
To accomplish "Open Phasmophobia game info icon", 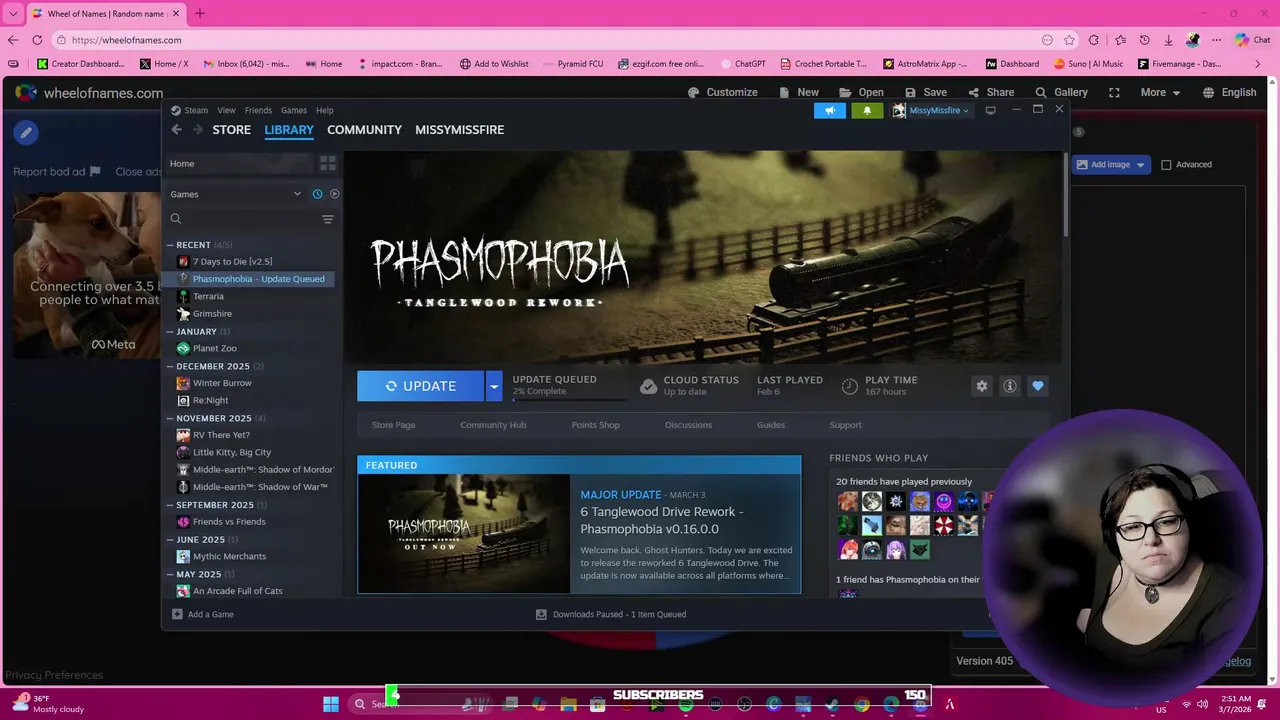I will click(1010, 386).
